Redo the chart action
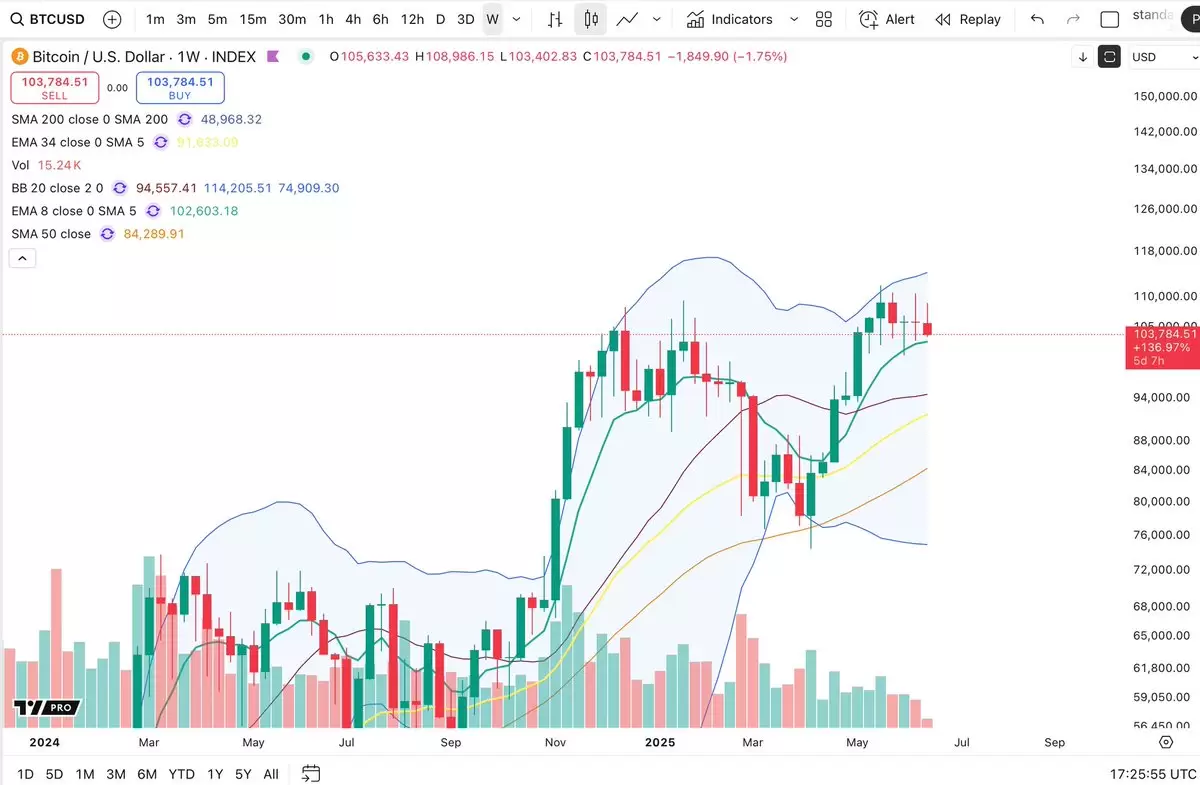Viewport: 1200px width, 785px height. pos(1073,19)
